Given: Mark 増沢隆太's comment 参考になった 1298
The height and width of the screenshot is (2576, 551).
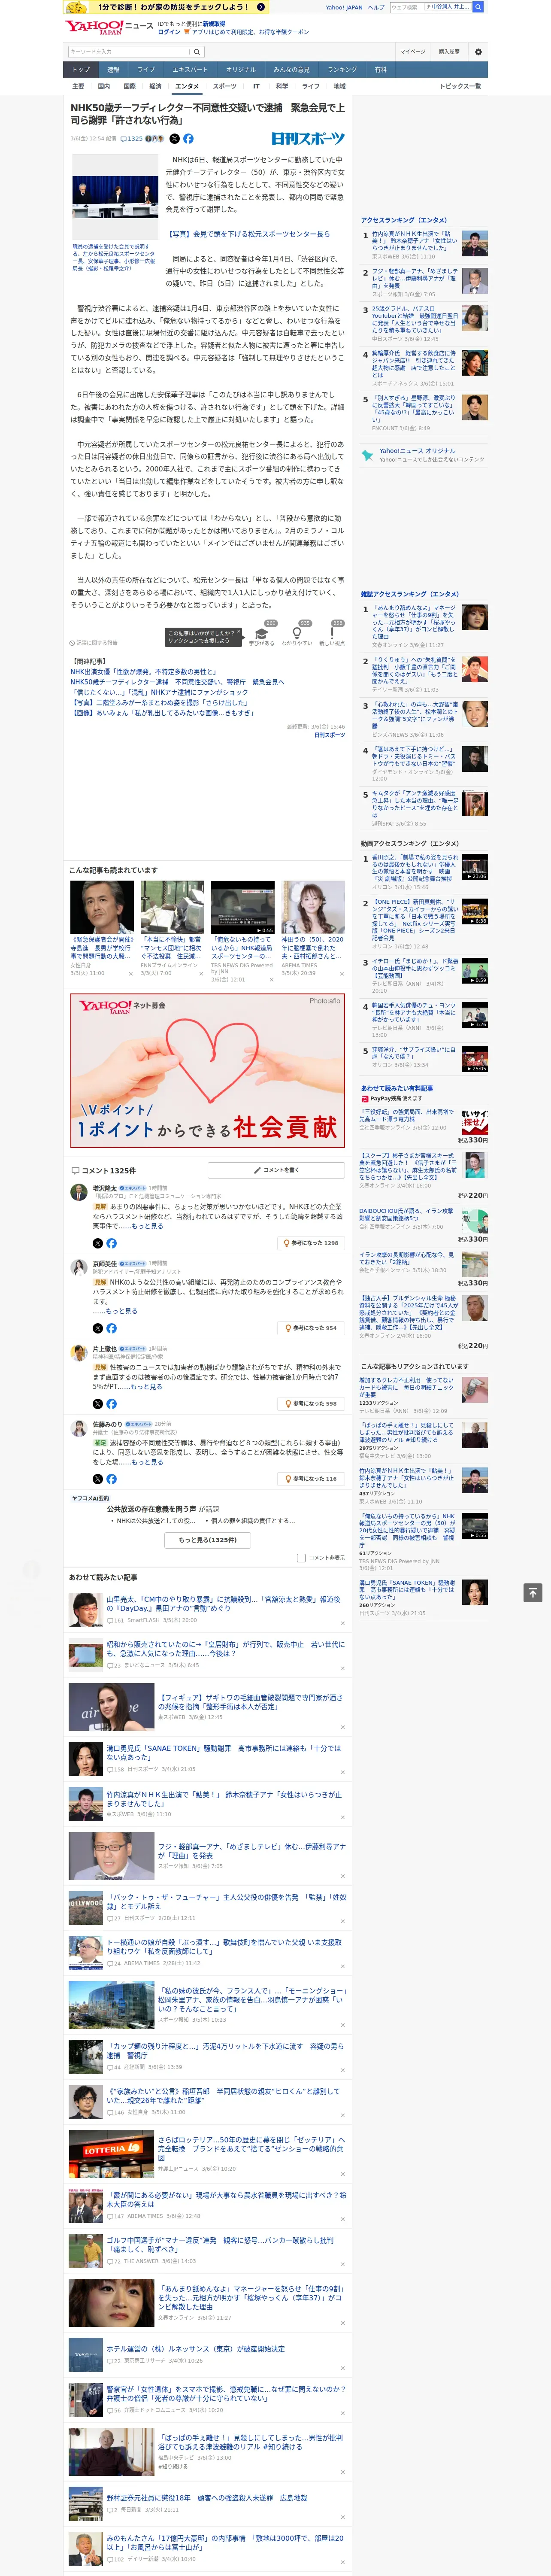Looking at the screenshot, I should coord(311,1242).
